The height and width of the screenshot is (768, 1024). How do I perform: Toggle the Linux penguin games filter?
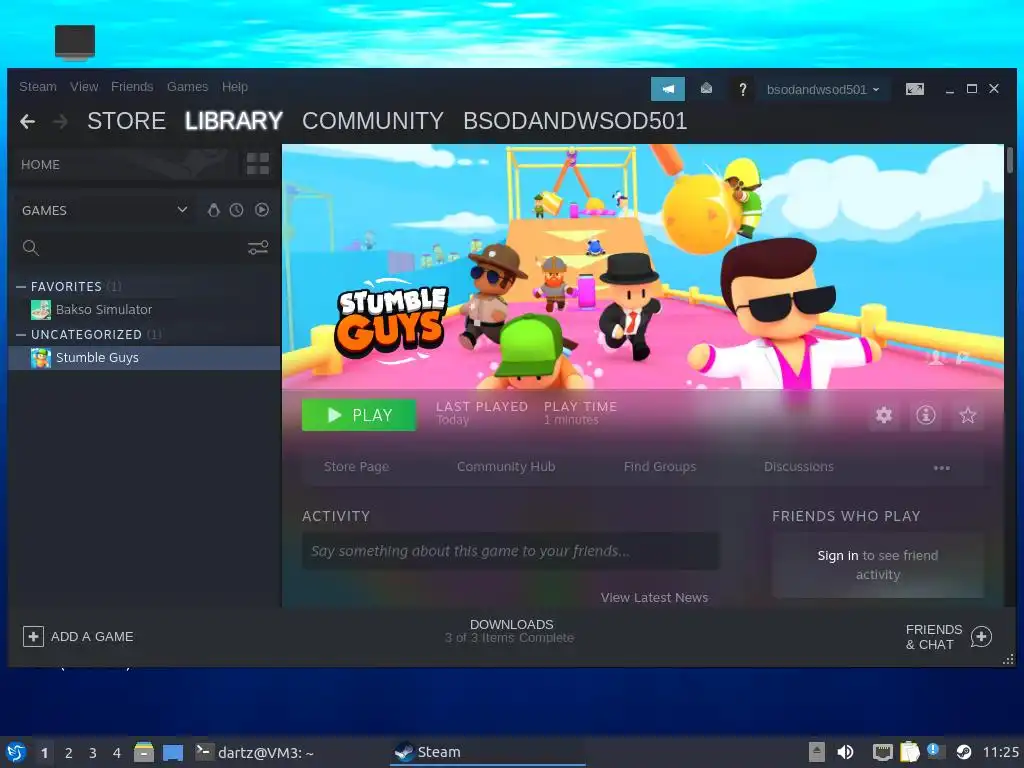pyautogui.click(x=213, y=210)
